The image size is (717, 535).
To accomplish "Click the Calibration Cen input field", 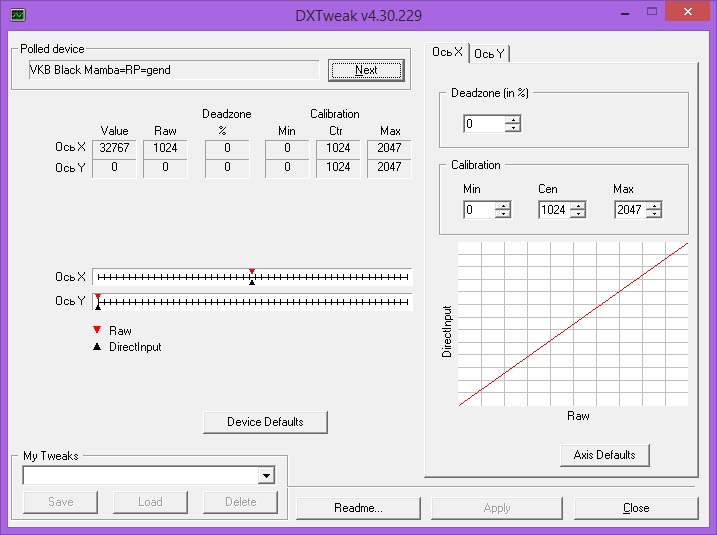I will tap(555, 210).
